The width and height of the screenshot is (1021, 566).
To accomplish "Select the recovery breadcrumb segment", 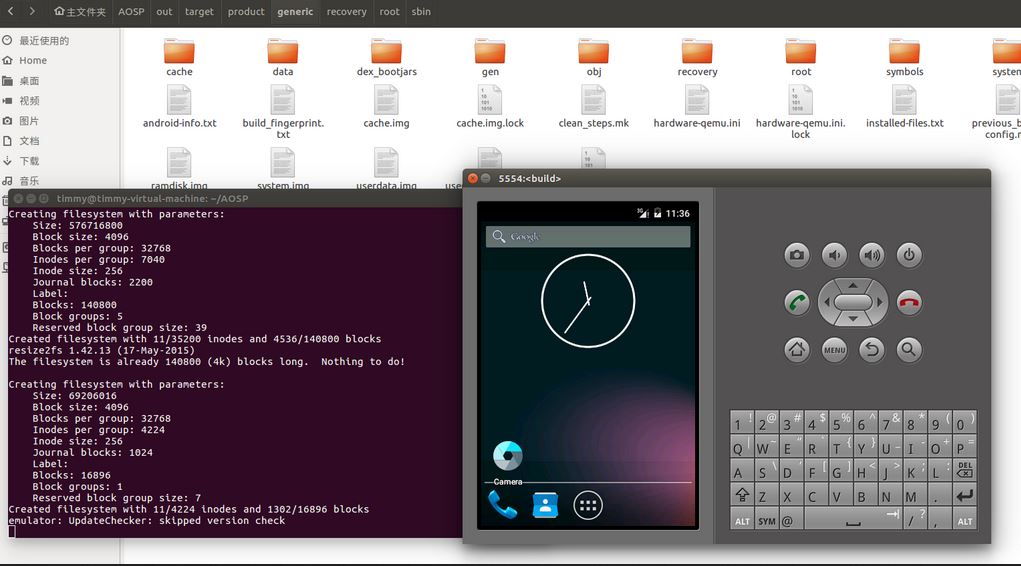I will [346, 12].
